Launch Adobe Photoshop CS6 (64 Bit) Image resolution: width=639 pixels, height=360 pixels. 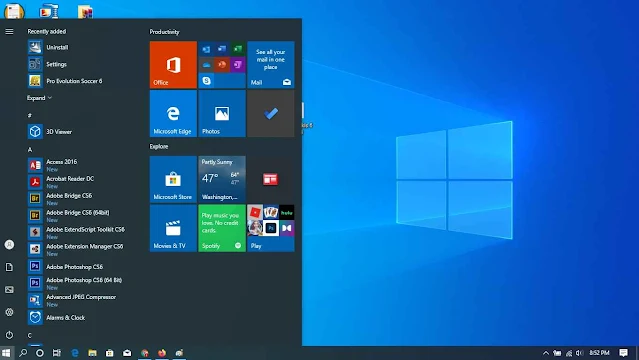point(84,283)
